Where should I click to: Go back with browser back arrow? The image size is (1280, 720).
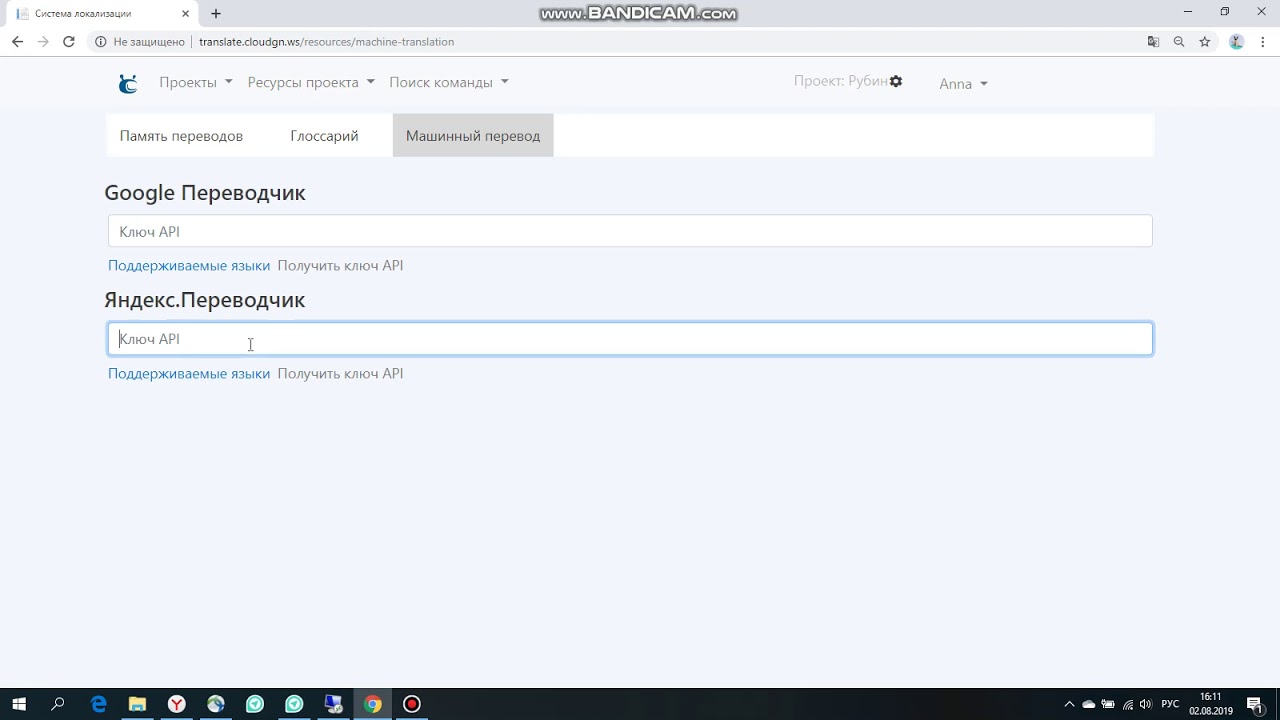17,42
